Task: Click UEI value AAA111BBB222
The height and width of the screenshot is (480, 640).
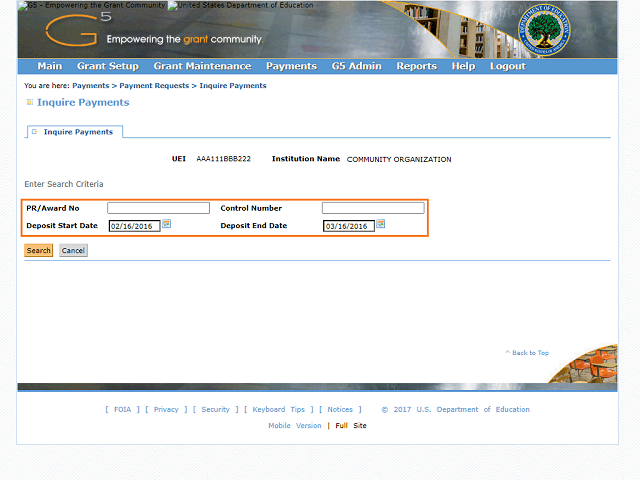Action: tap(223, 159)
